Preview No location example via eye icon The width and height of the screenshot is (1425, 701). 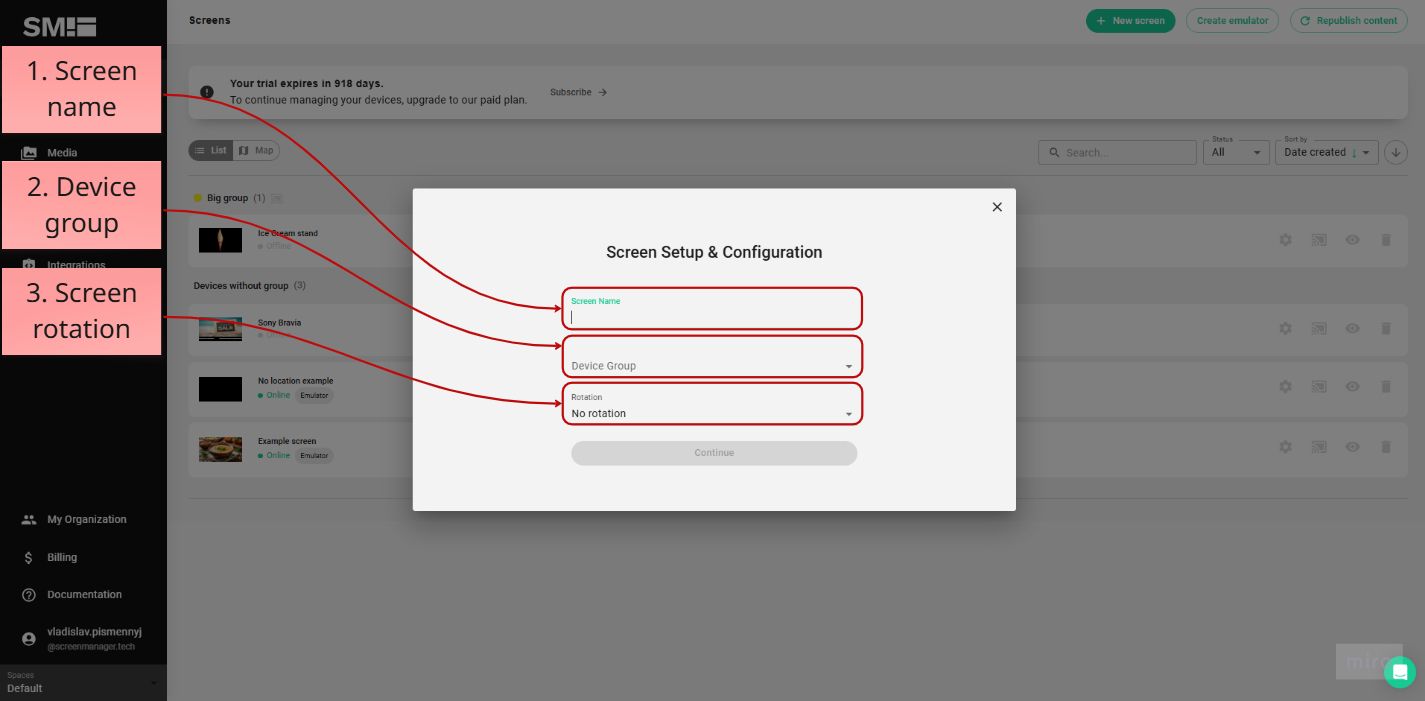1352,386
